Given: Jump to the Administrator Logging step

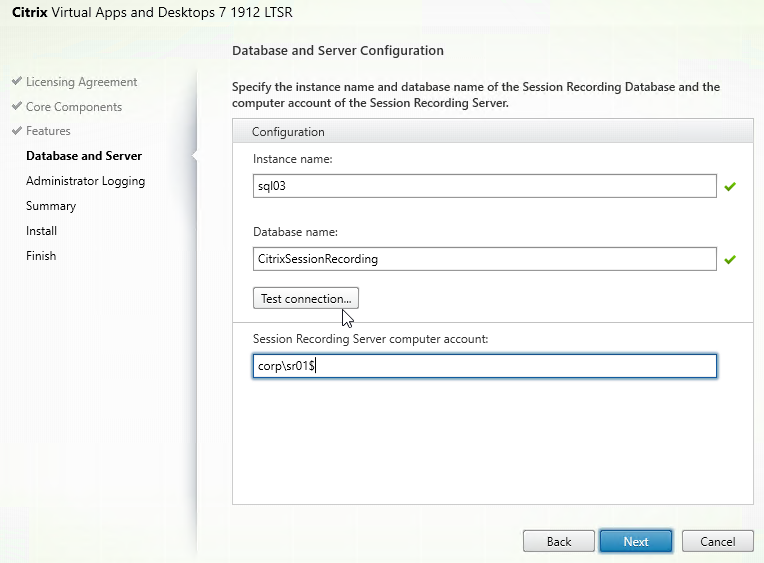Looking at the screenshot, I should click(85, 181).
